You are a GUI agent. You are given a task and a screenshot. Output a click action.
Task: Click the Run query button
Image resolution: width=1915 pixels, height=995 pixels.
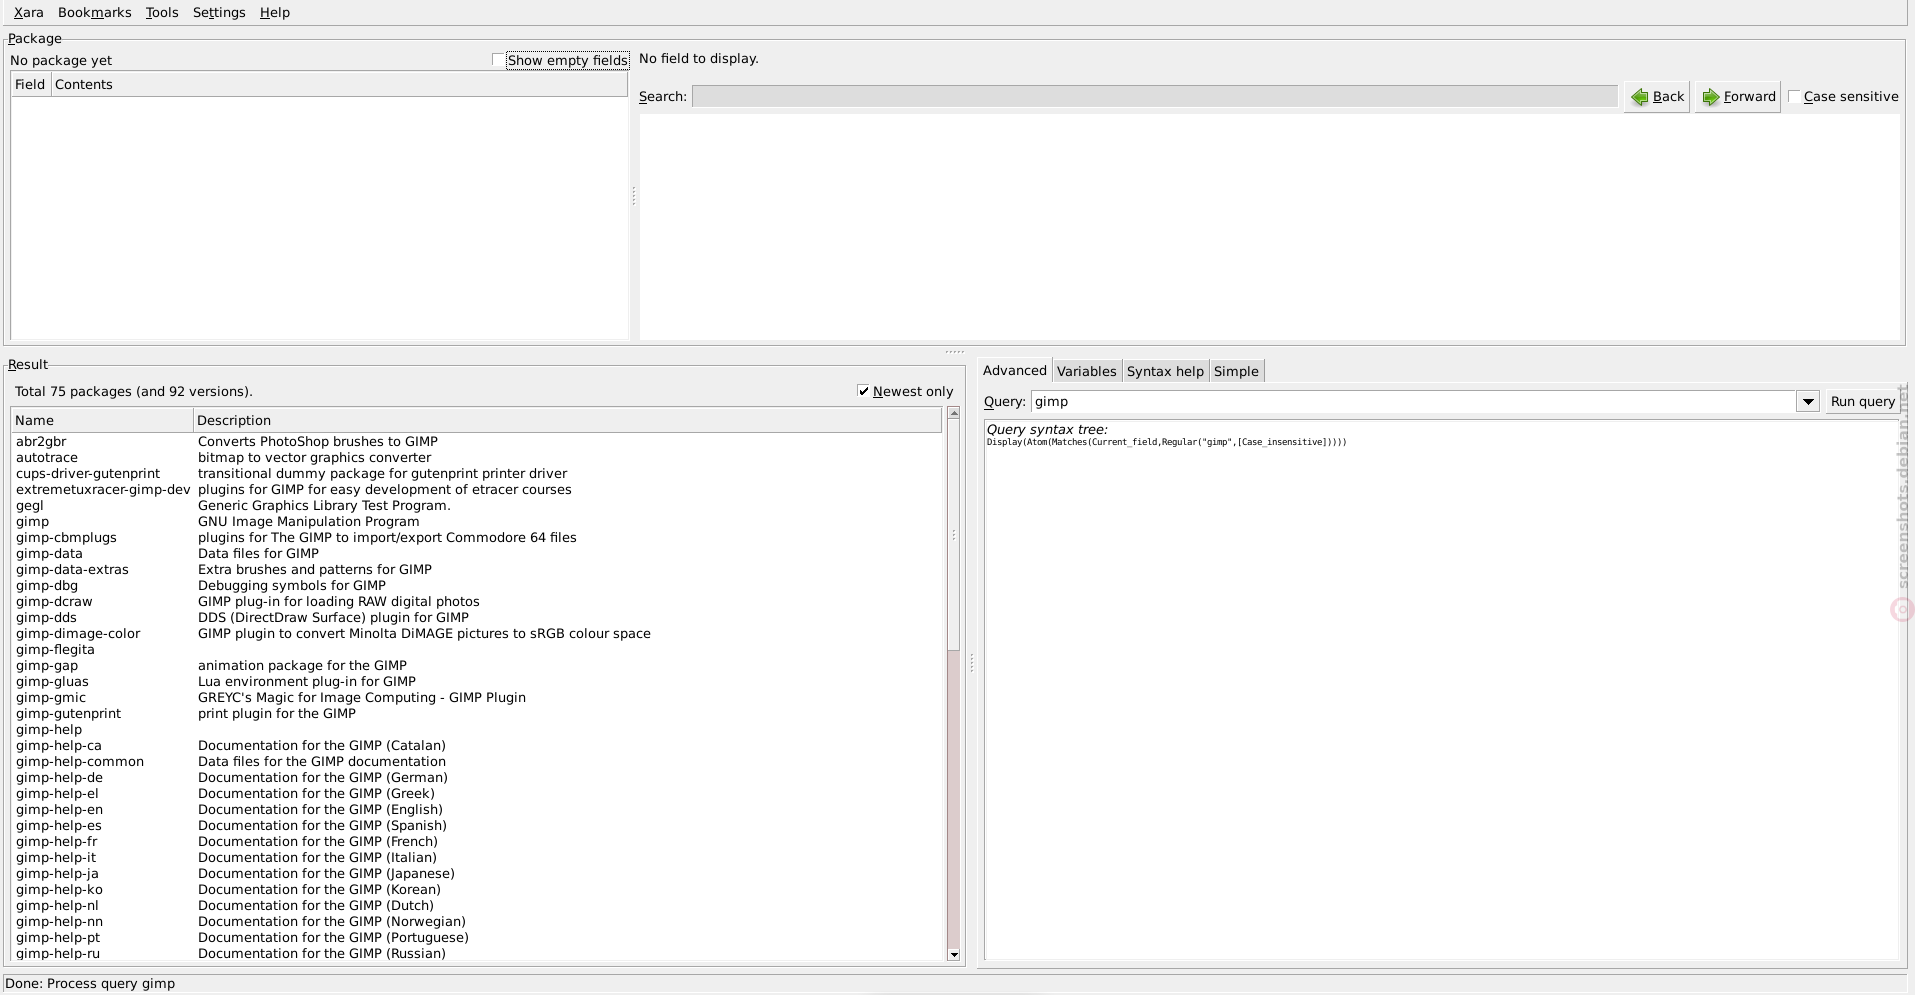pos(1862,401)
